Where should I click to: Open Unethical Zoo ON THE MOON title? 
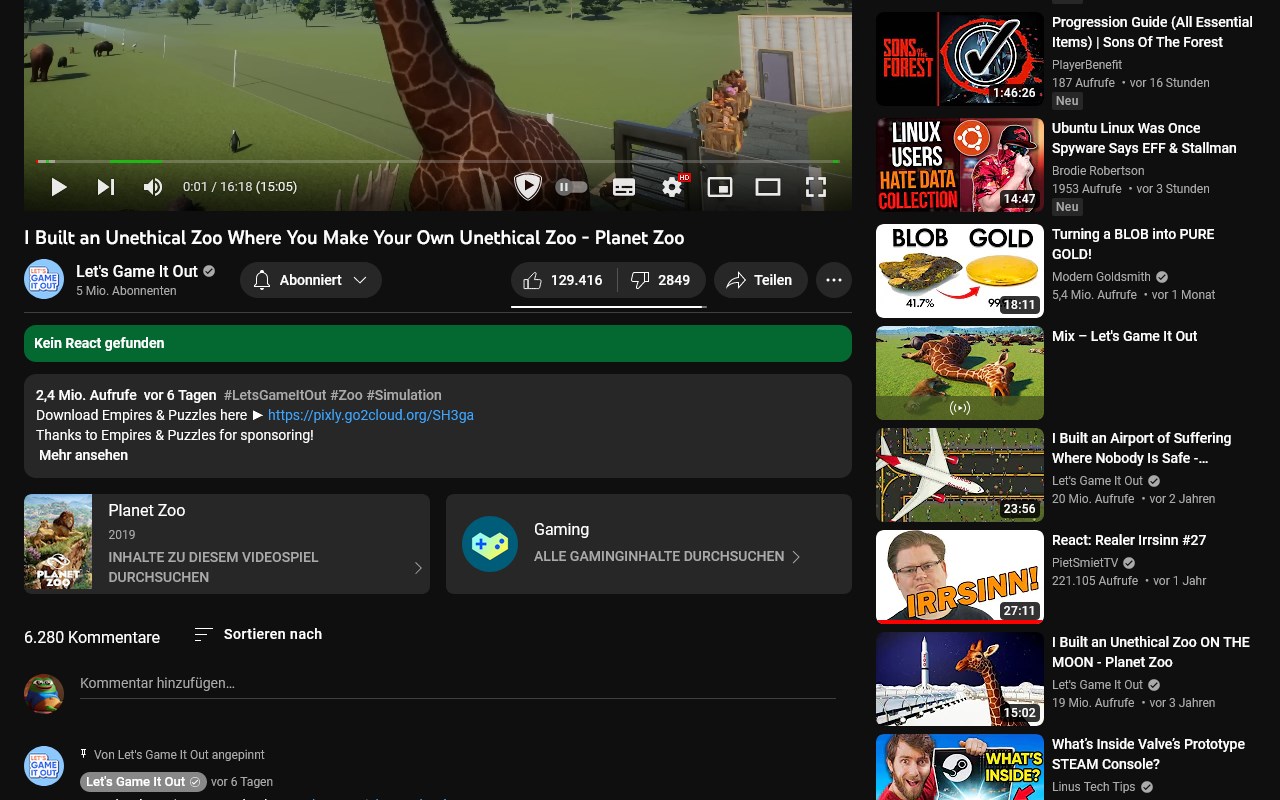point(1151,652)
